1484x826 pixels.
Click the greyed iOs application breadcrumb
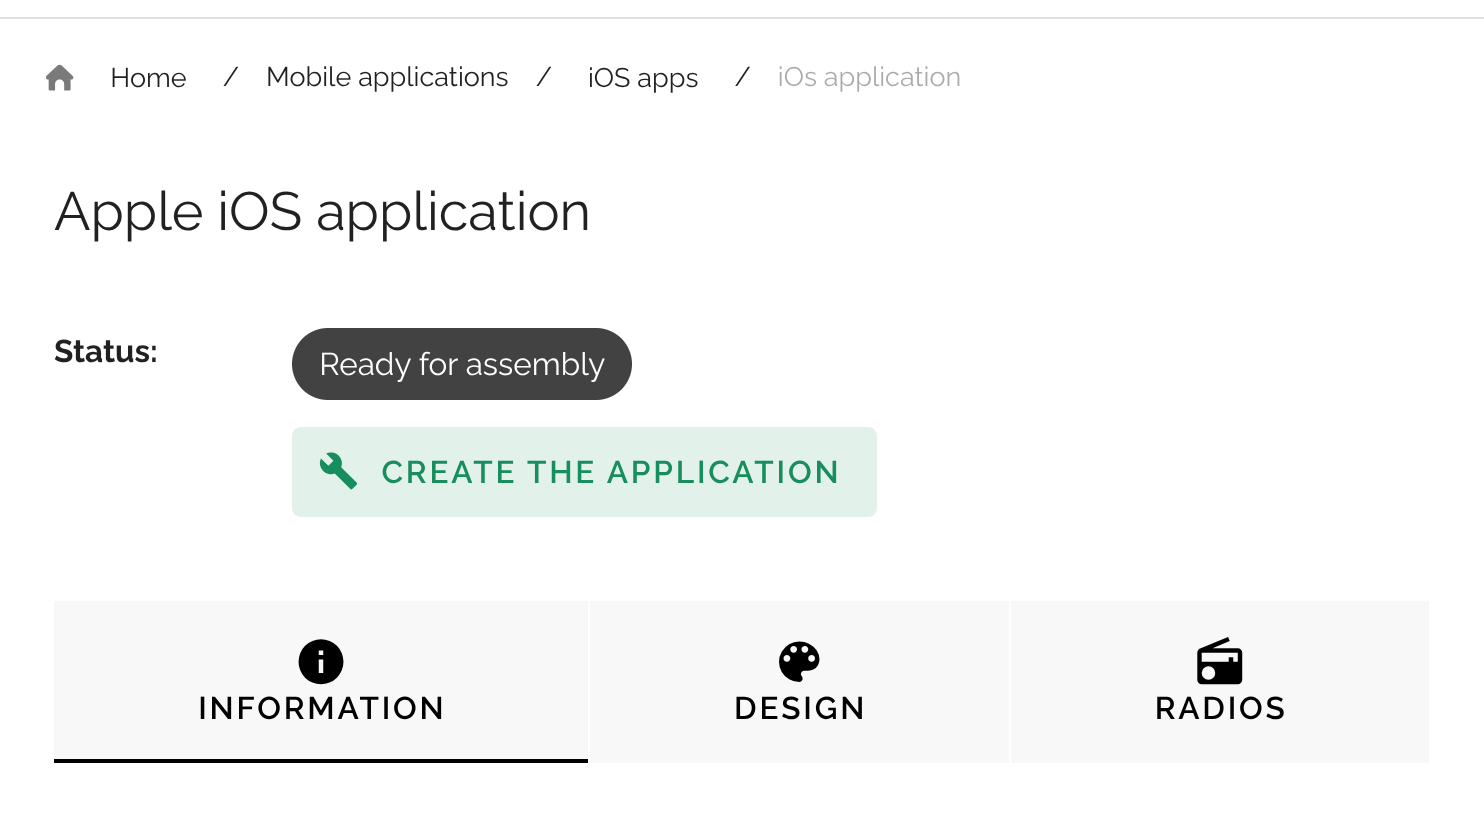(869, 77)
